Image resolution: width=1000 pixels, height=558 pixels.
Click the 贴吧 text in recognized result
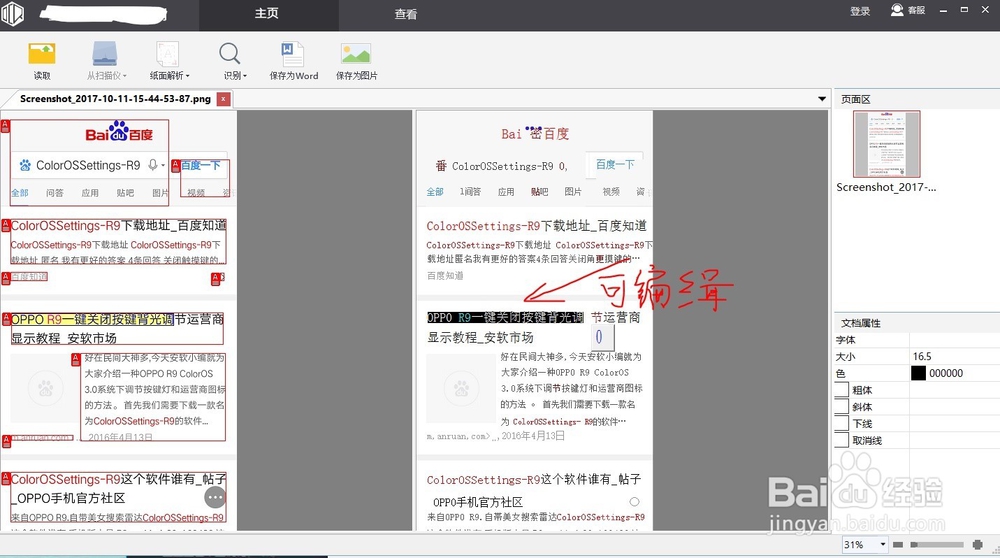540,191
